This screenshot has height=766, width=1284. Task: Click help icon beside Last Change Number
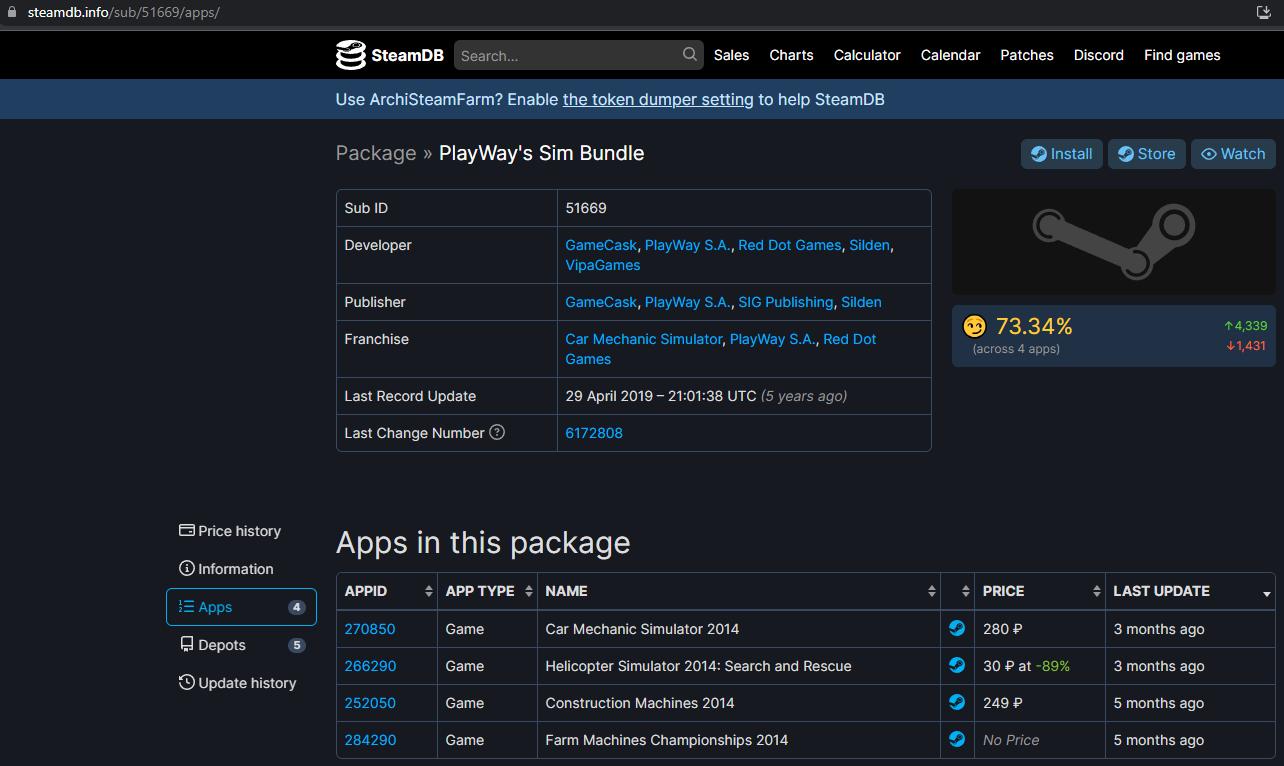[497, 433]
